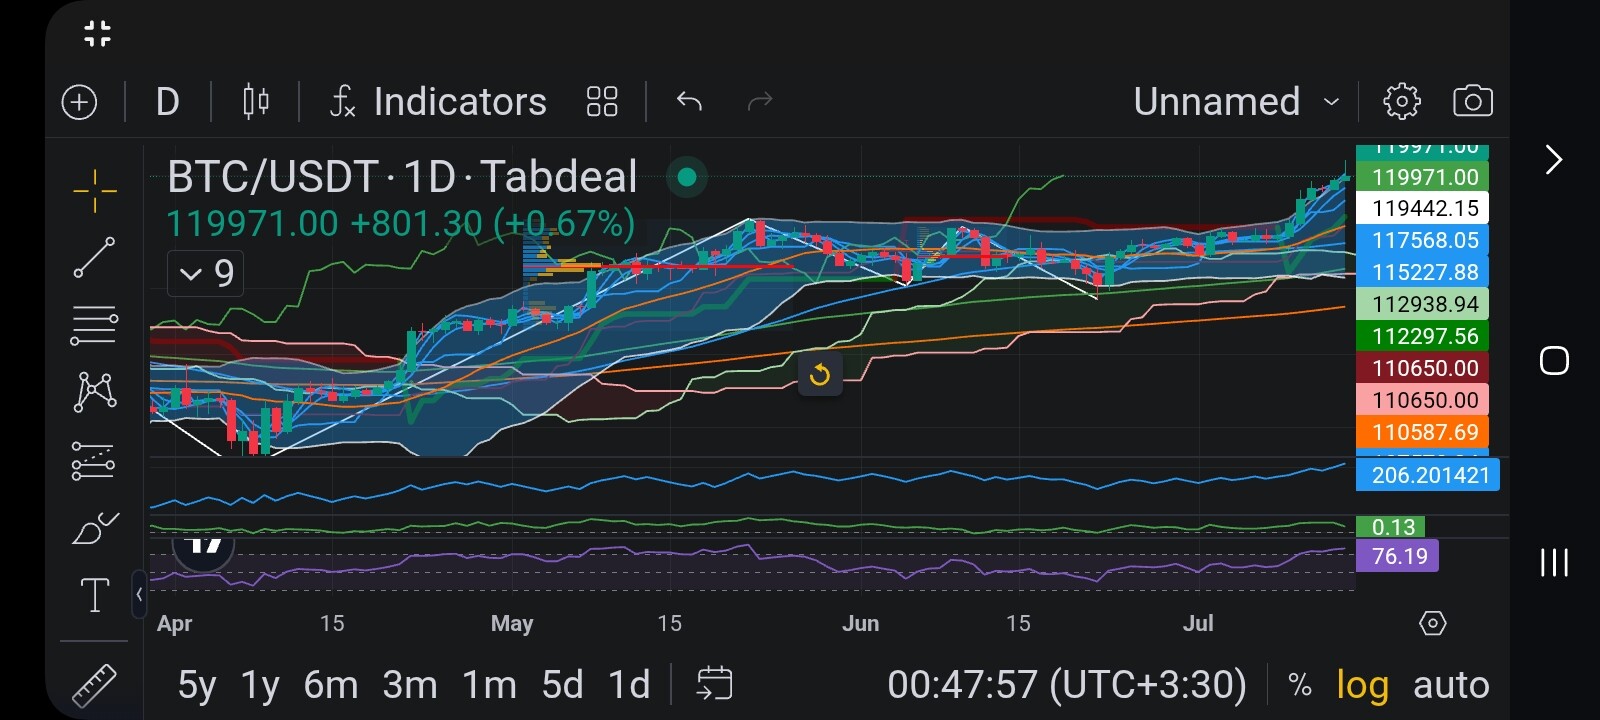Click the dark red 110650.00 label
The image size is (1600, 720).
pyautogui.click(x=1423, y=368)
